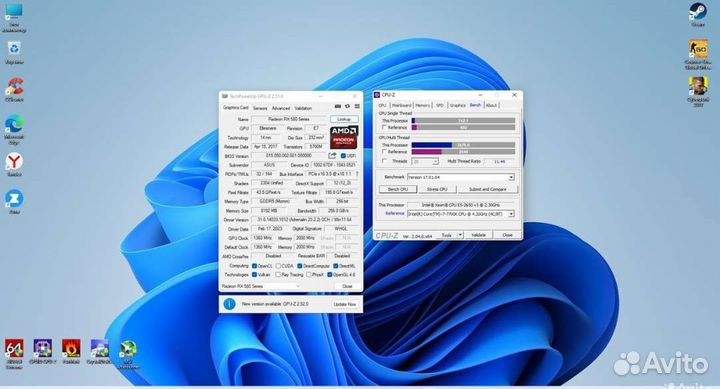Open the Threads count dropdown in CPU-Z
Viewport: 720px width, 389px height.
point(425,162)
